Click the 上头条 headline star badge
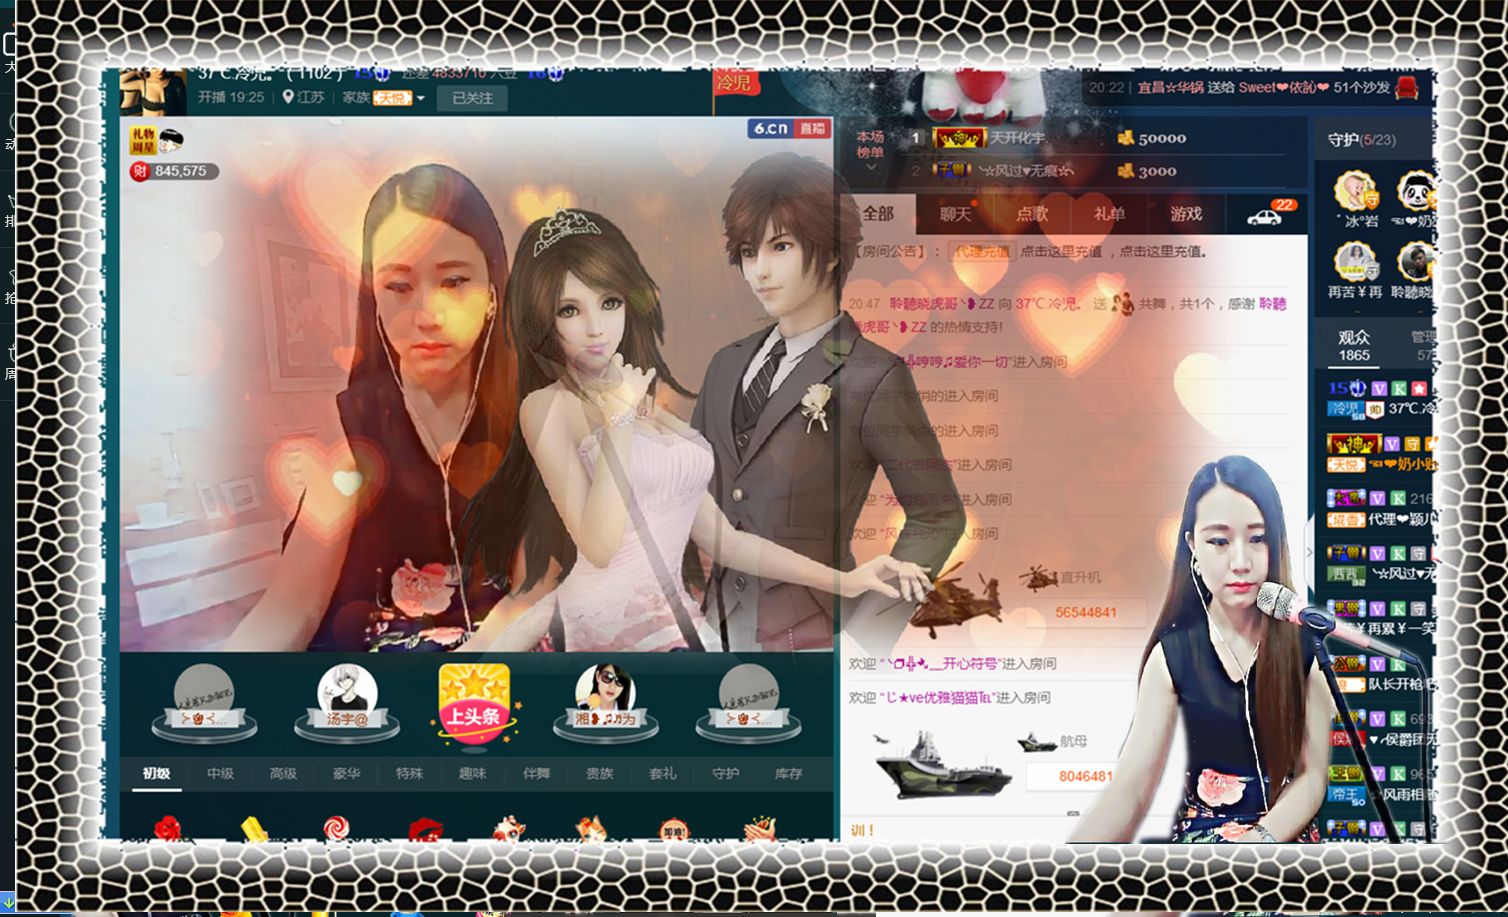Screen dimensions: 1508x917 tap(474, 704)
